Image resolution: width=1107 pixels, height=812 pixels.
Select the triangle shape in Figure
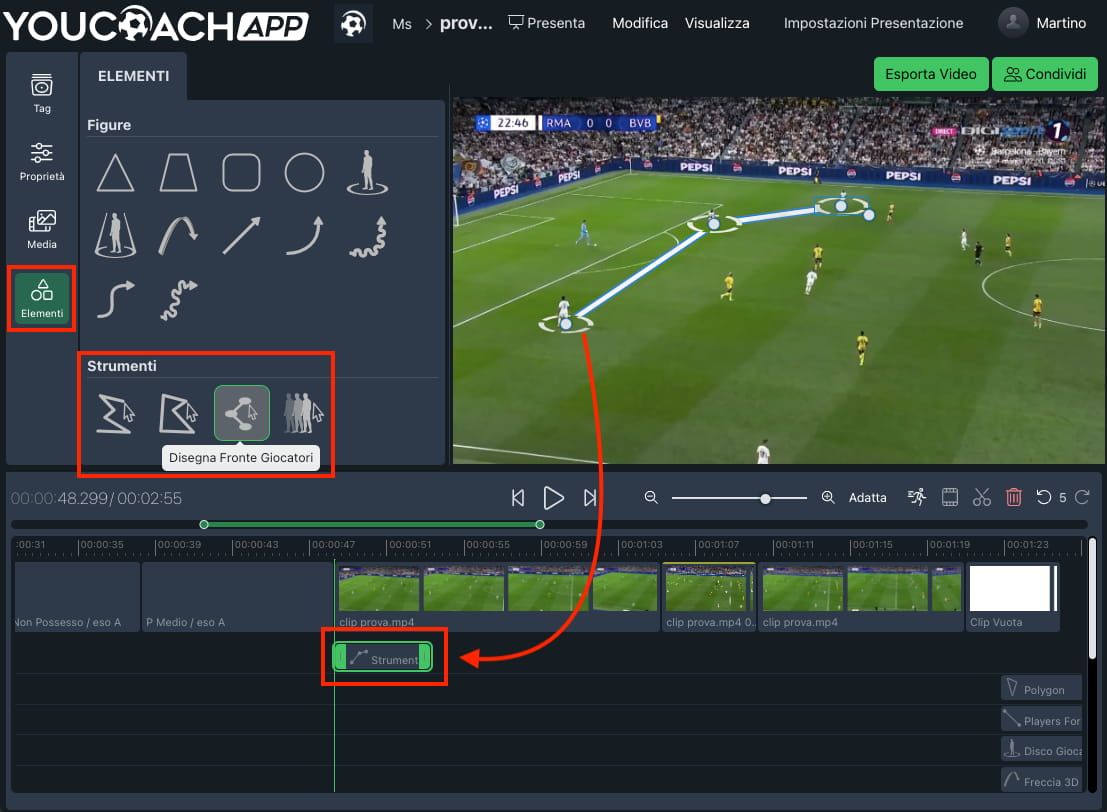[115, 172]
